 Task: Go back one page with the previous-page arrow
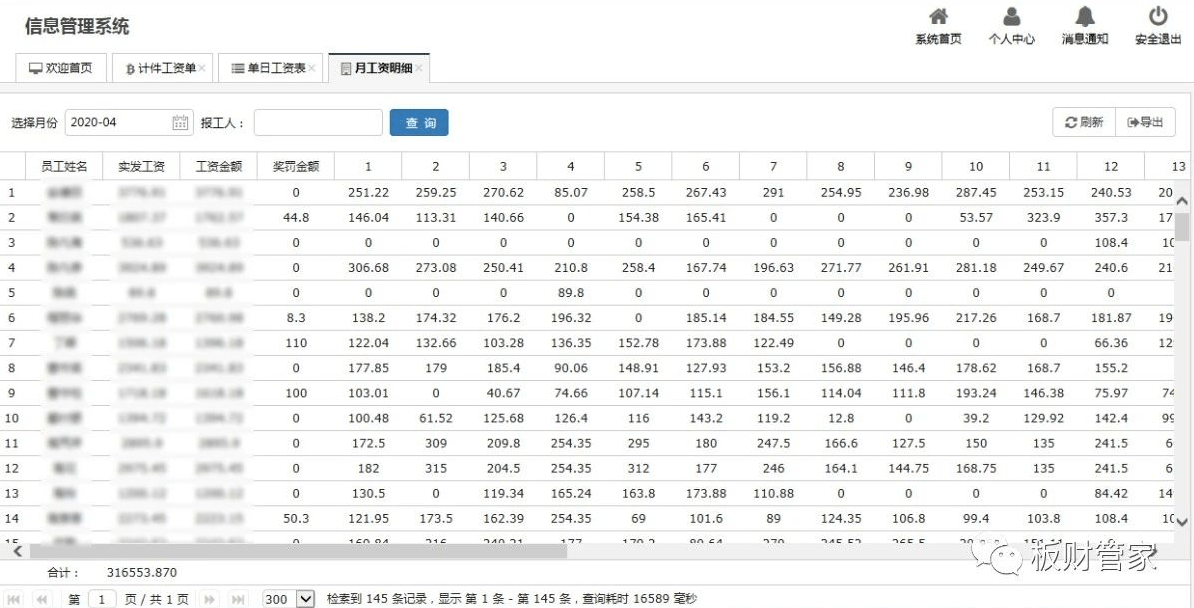40,598
